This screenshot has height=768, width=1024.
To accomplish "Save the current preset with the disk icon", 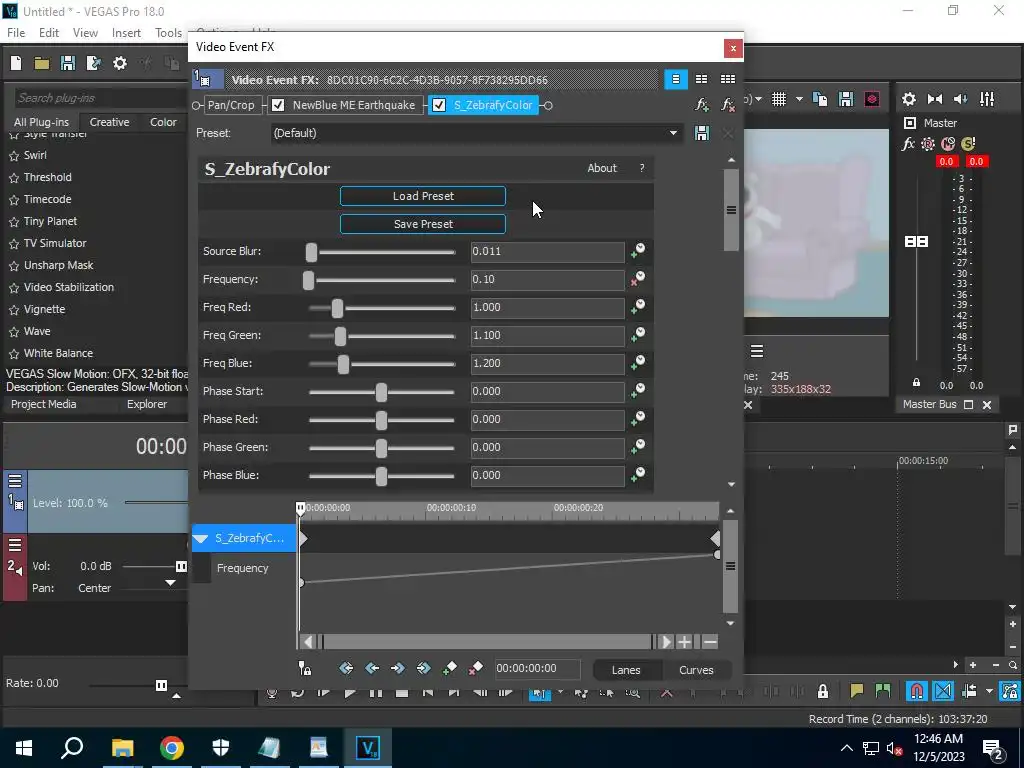I will click(x=702, y=133).
